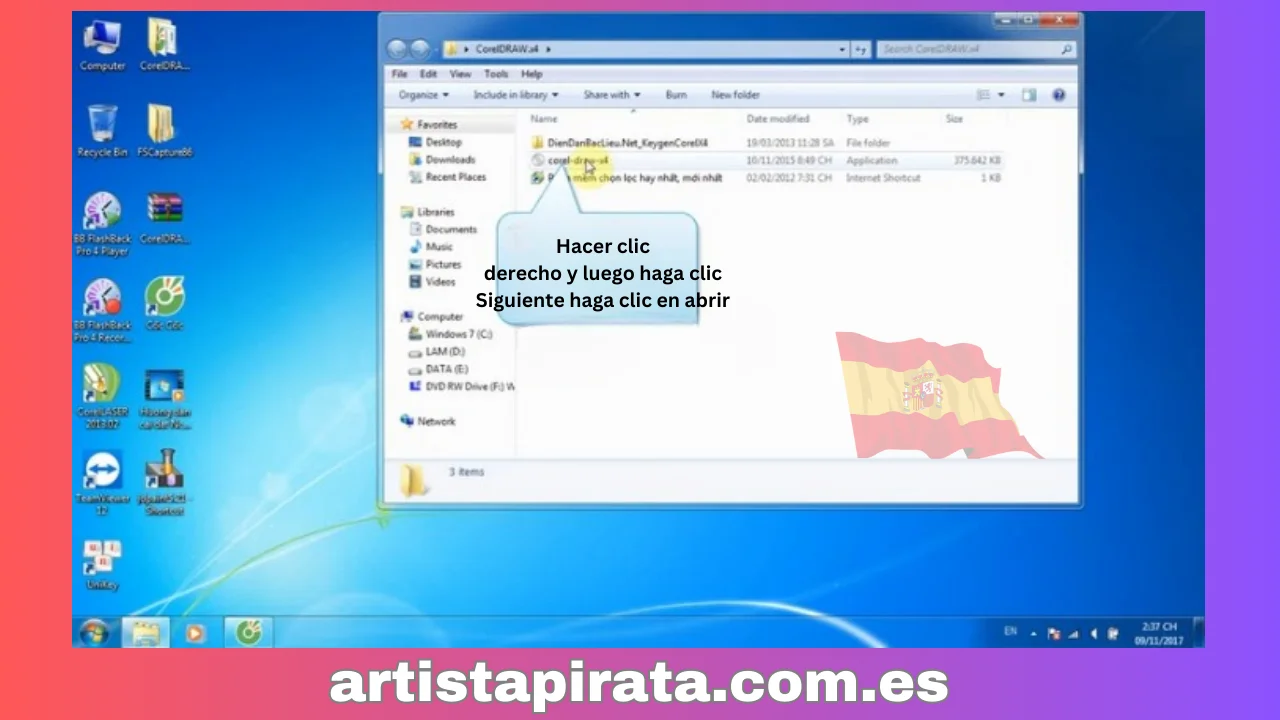Sort by the Date modified column header
Viewport: 1280px width, 720px height.
pos(777,119)
